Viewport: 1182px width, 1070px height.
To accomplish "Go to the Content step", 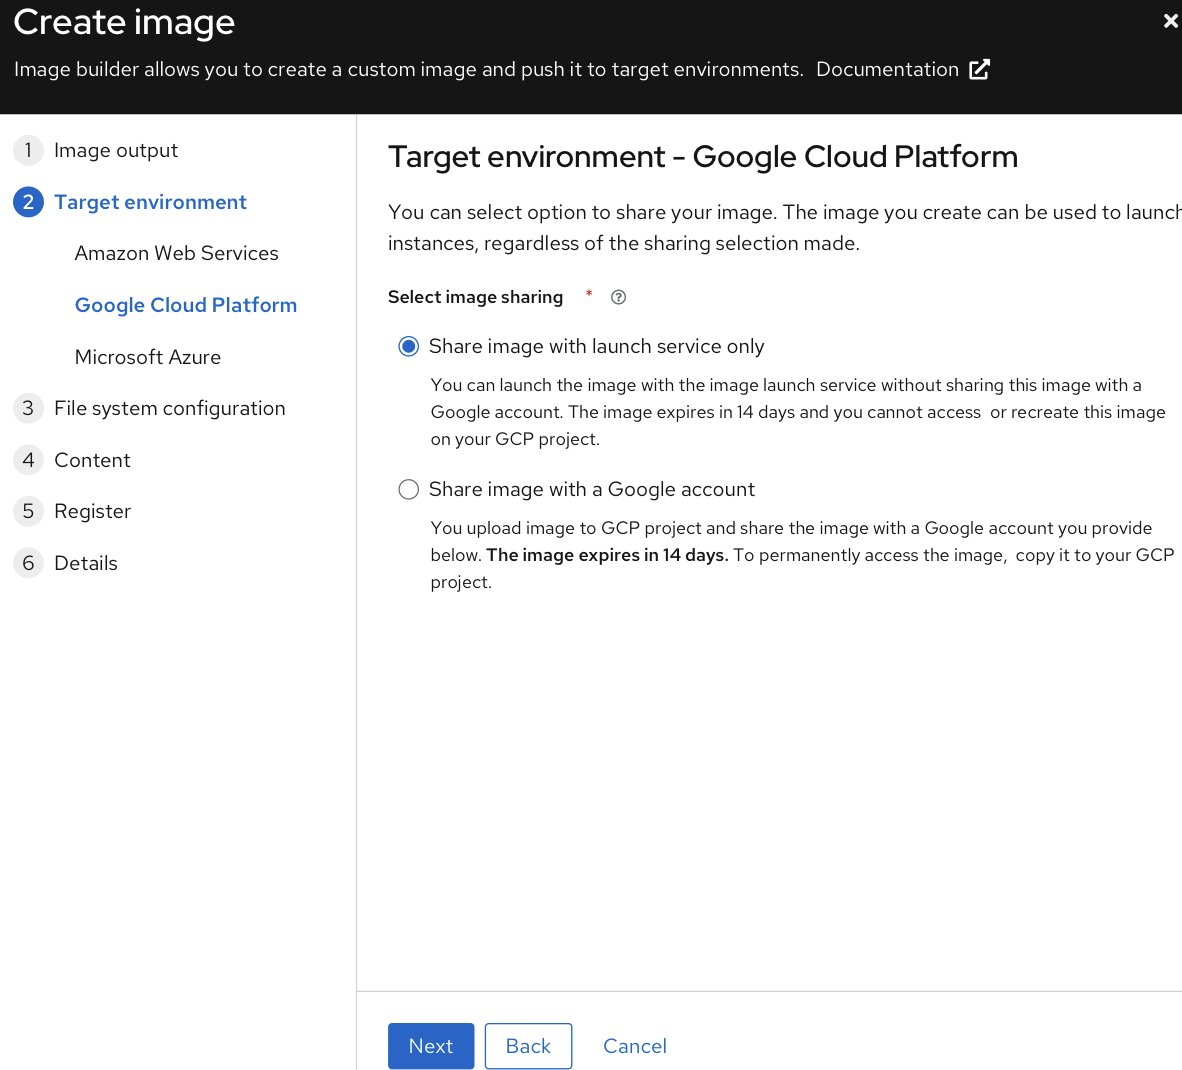I will (92, 460).
